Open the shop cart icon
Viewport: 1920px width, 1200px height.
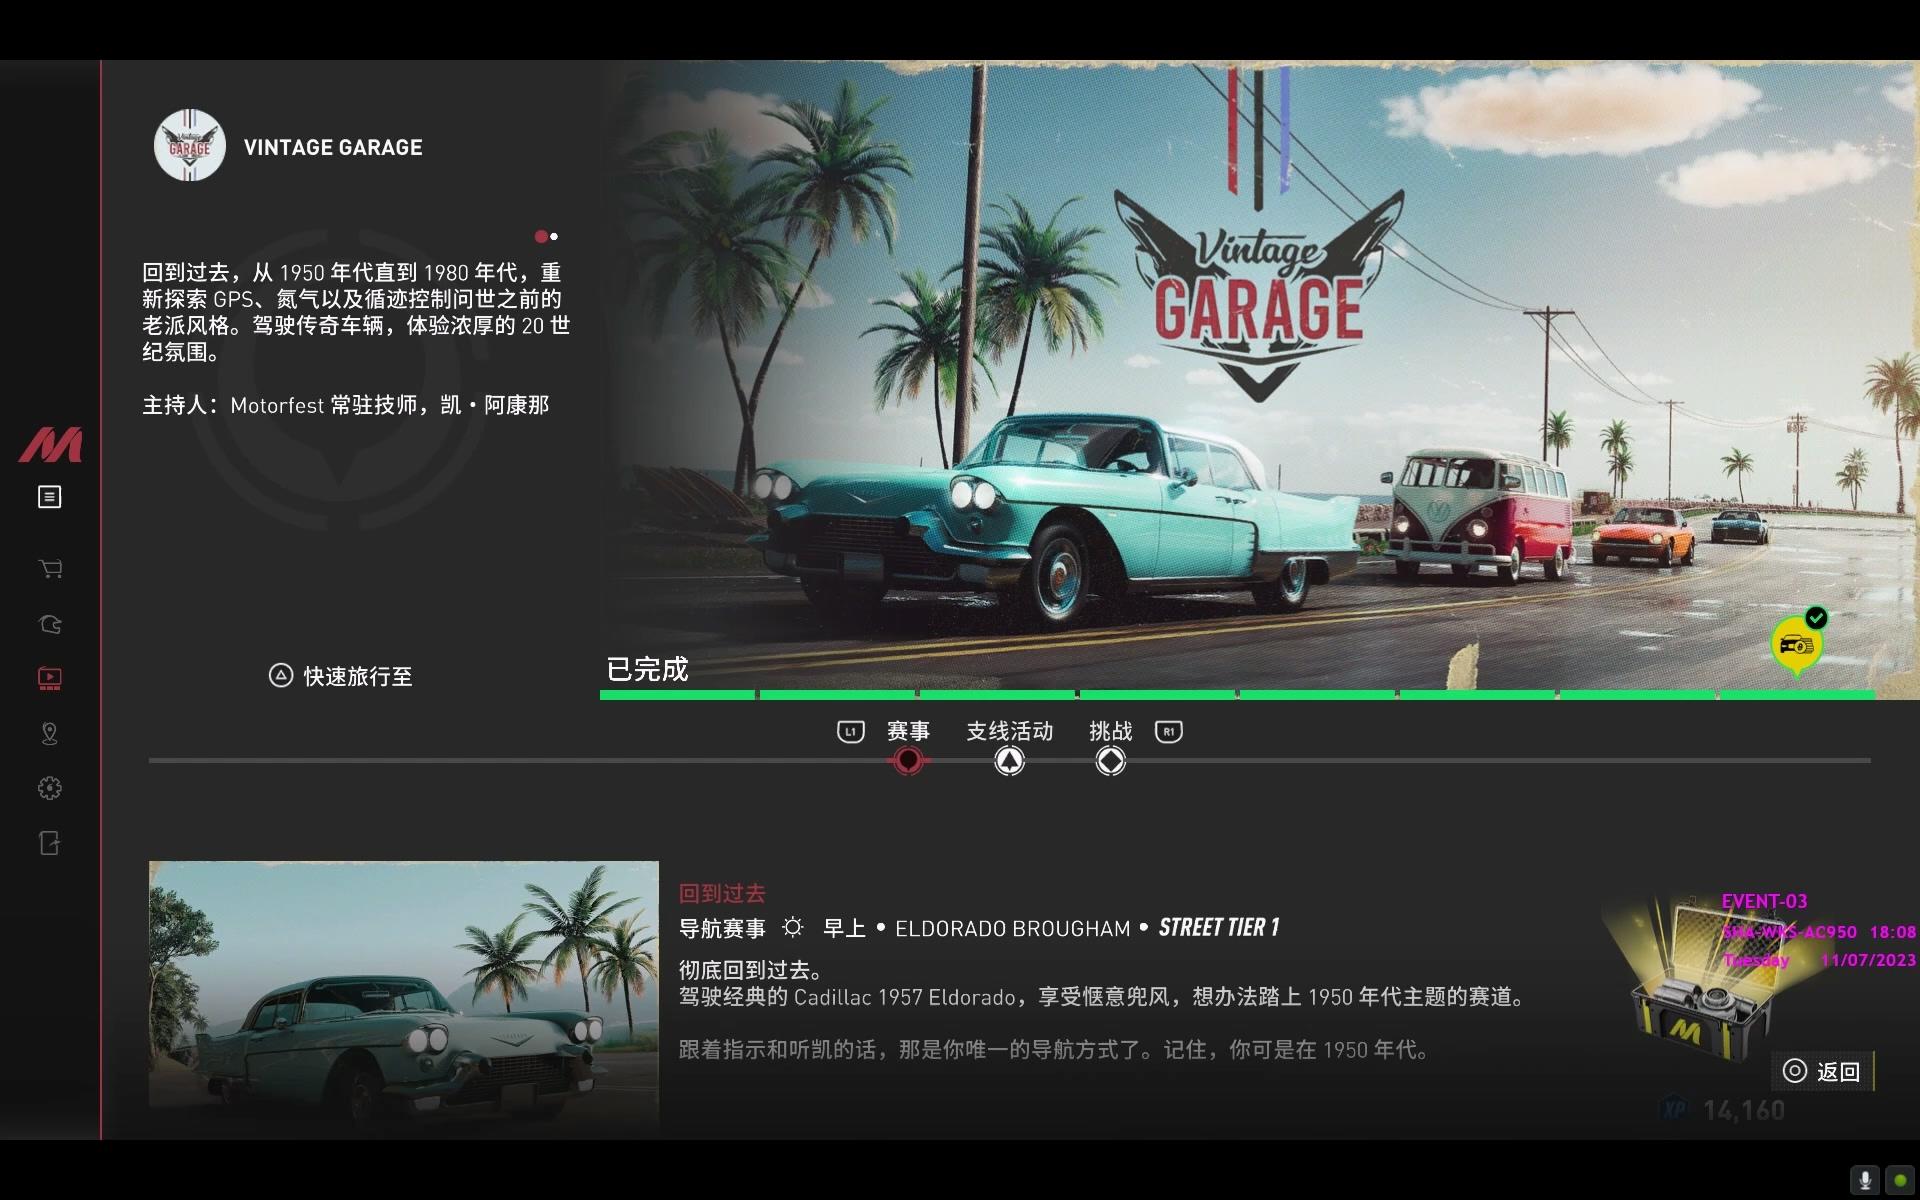(x=50, y=569)
